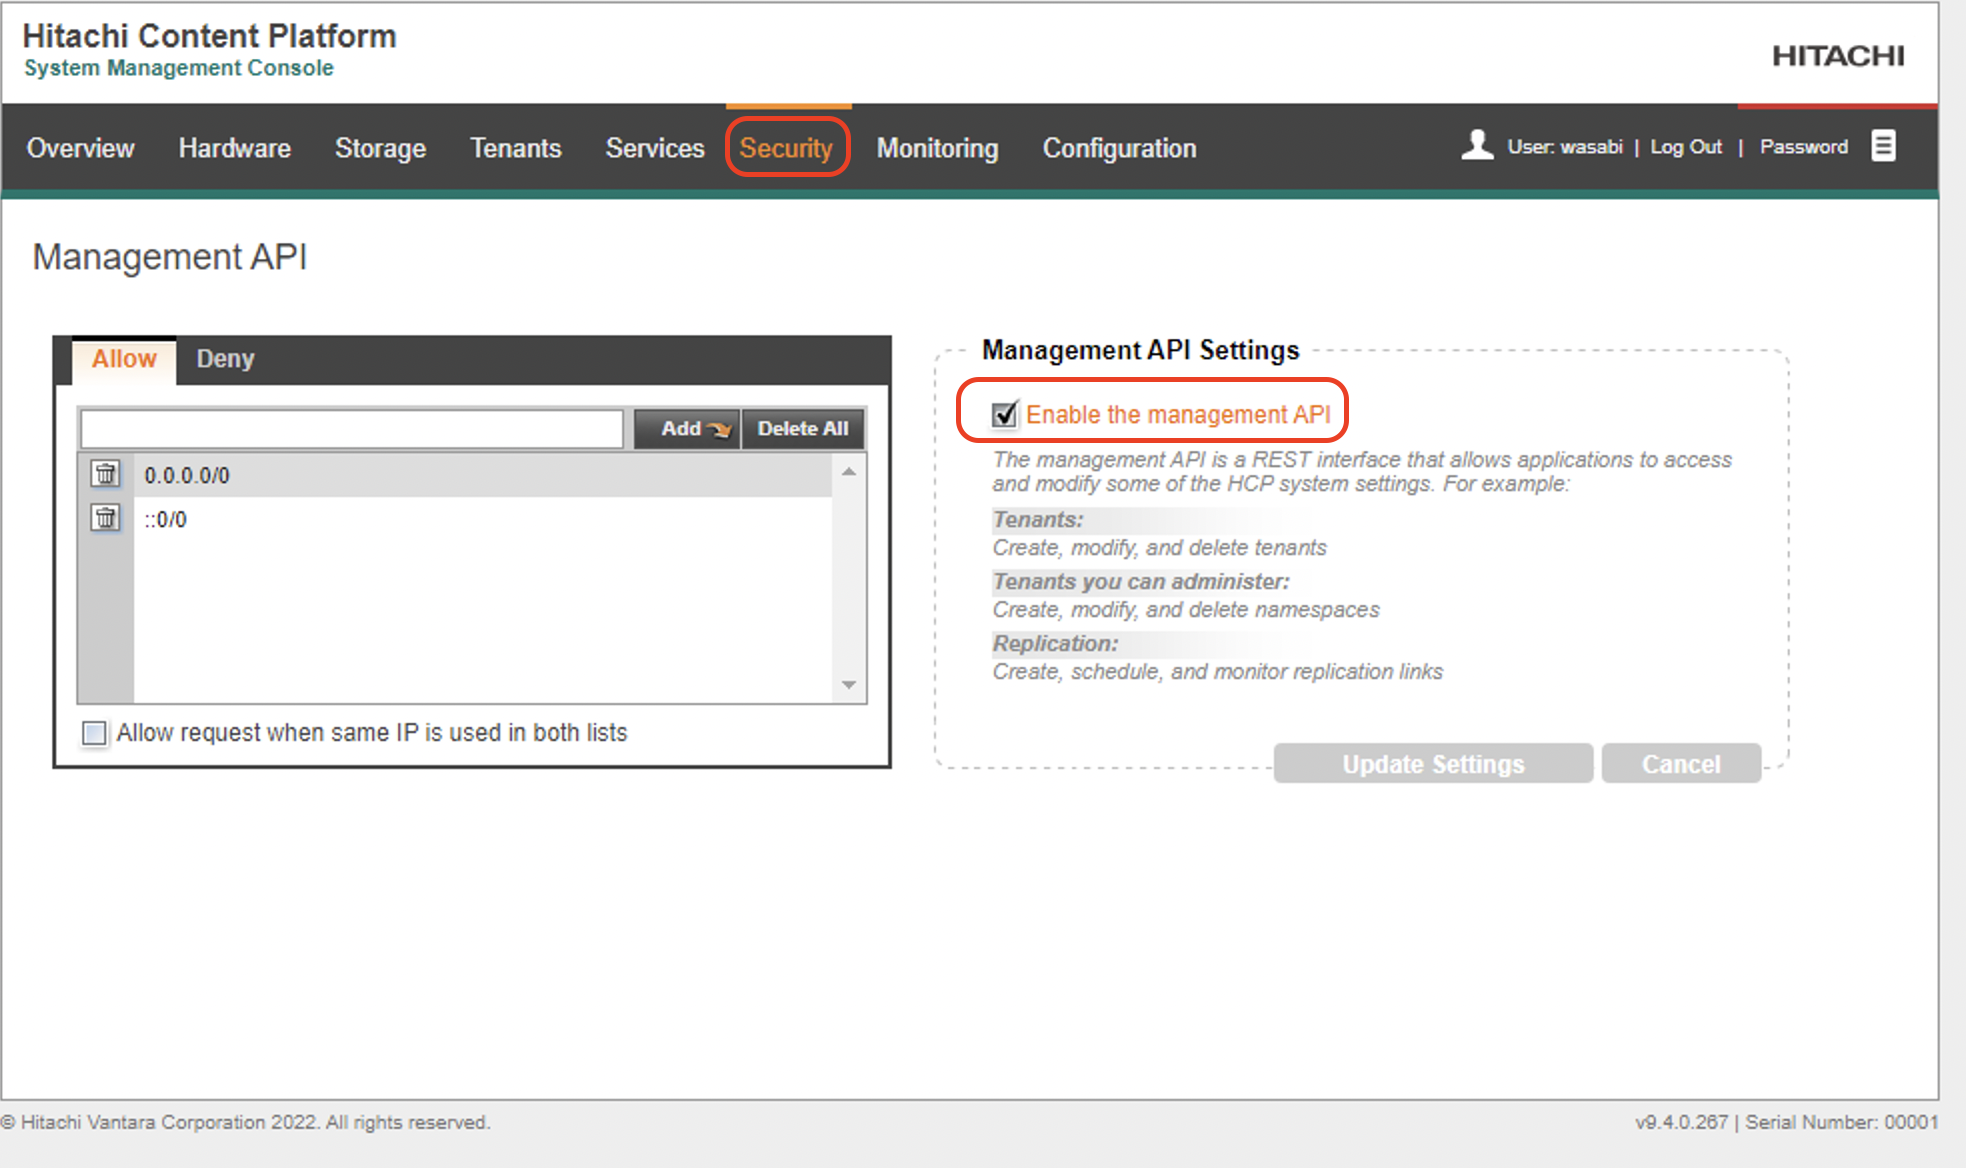Click the Management API page heading
The height and width of the screenshot is (1168, 1966).
(170, 257)
